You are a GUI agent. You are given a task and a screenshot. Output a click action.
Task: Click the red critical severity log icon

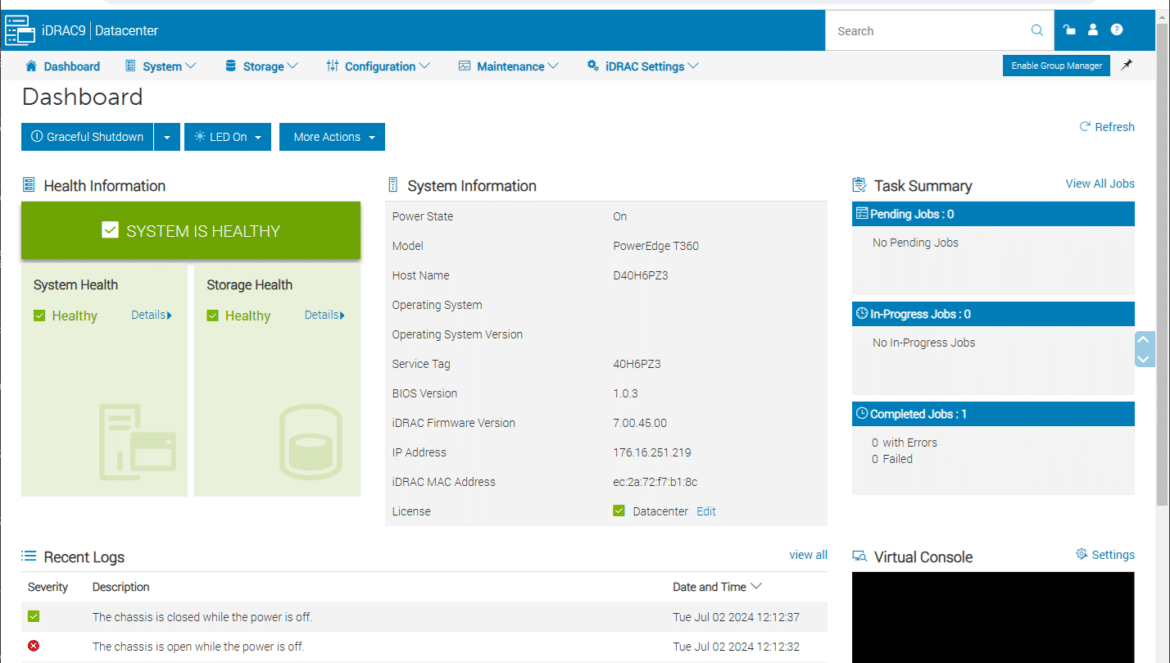click(x=34, y=646)
